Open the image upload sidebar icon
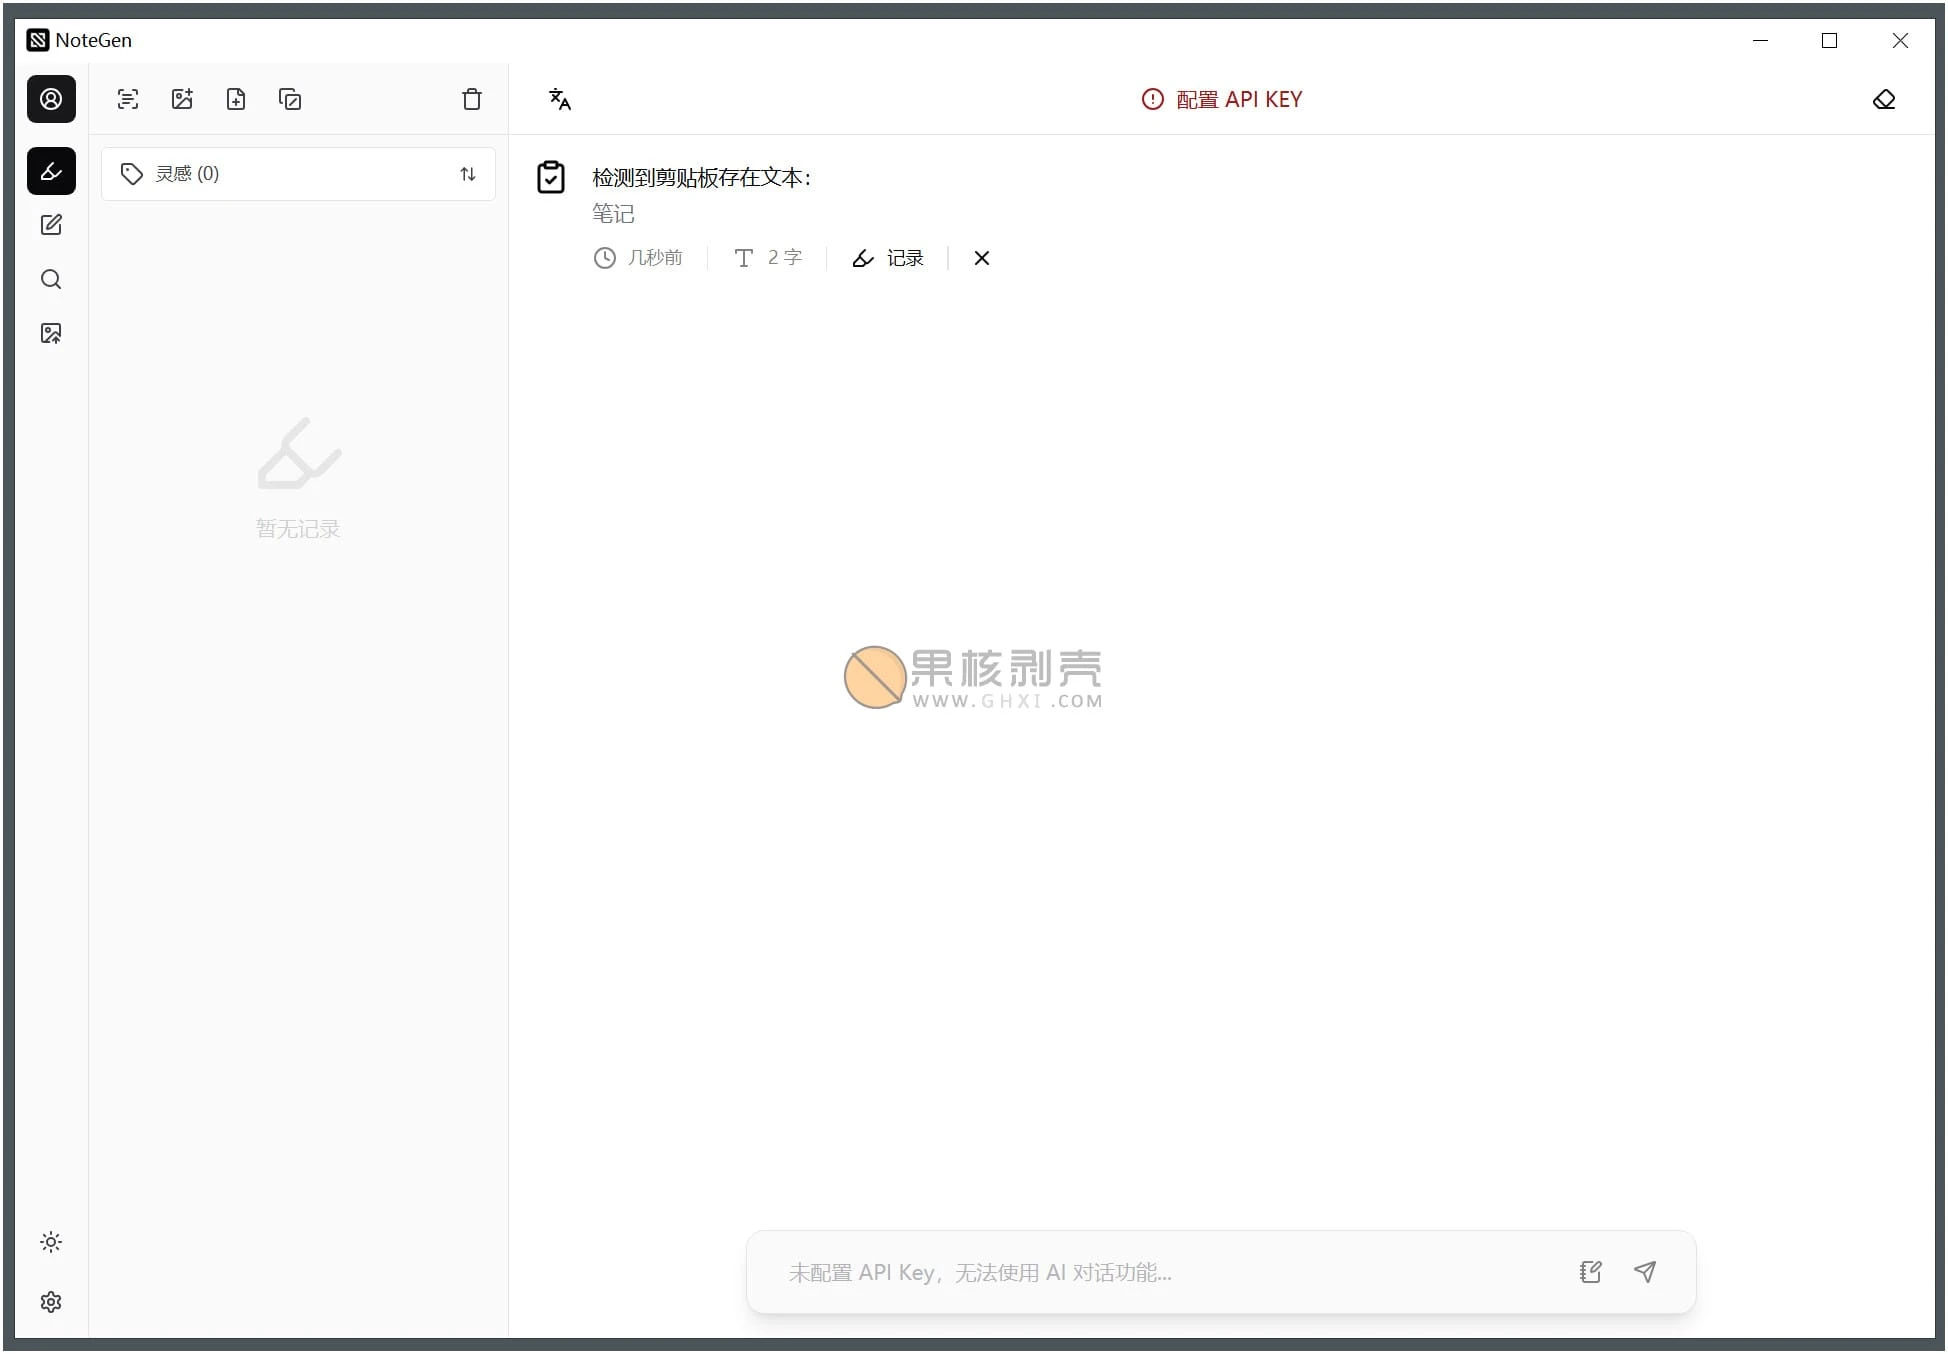 [x=51, y=333]
